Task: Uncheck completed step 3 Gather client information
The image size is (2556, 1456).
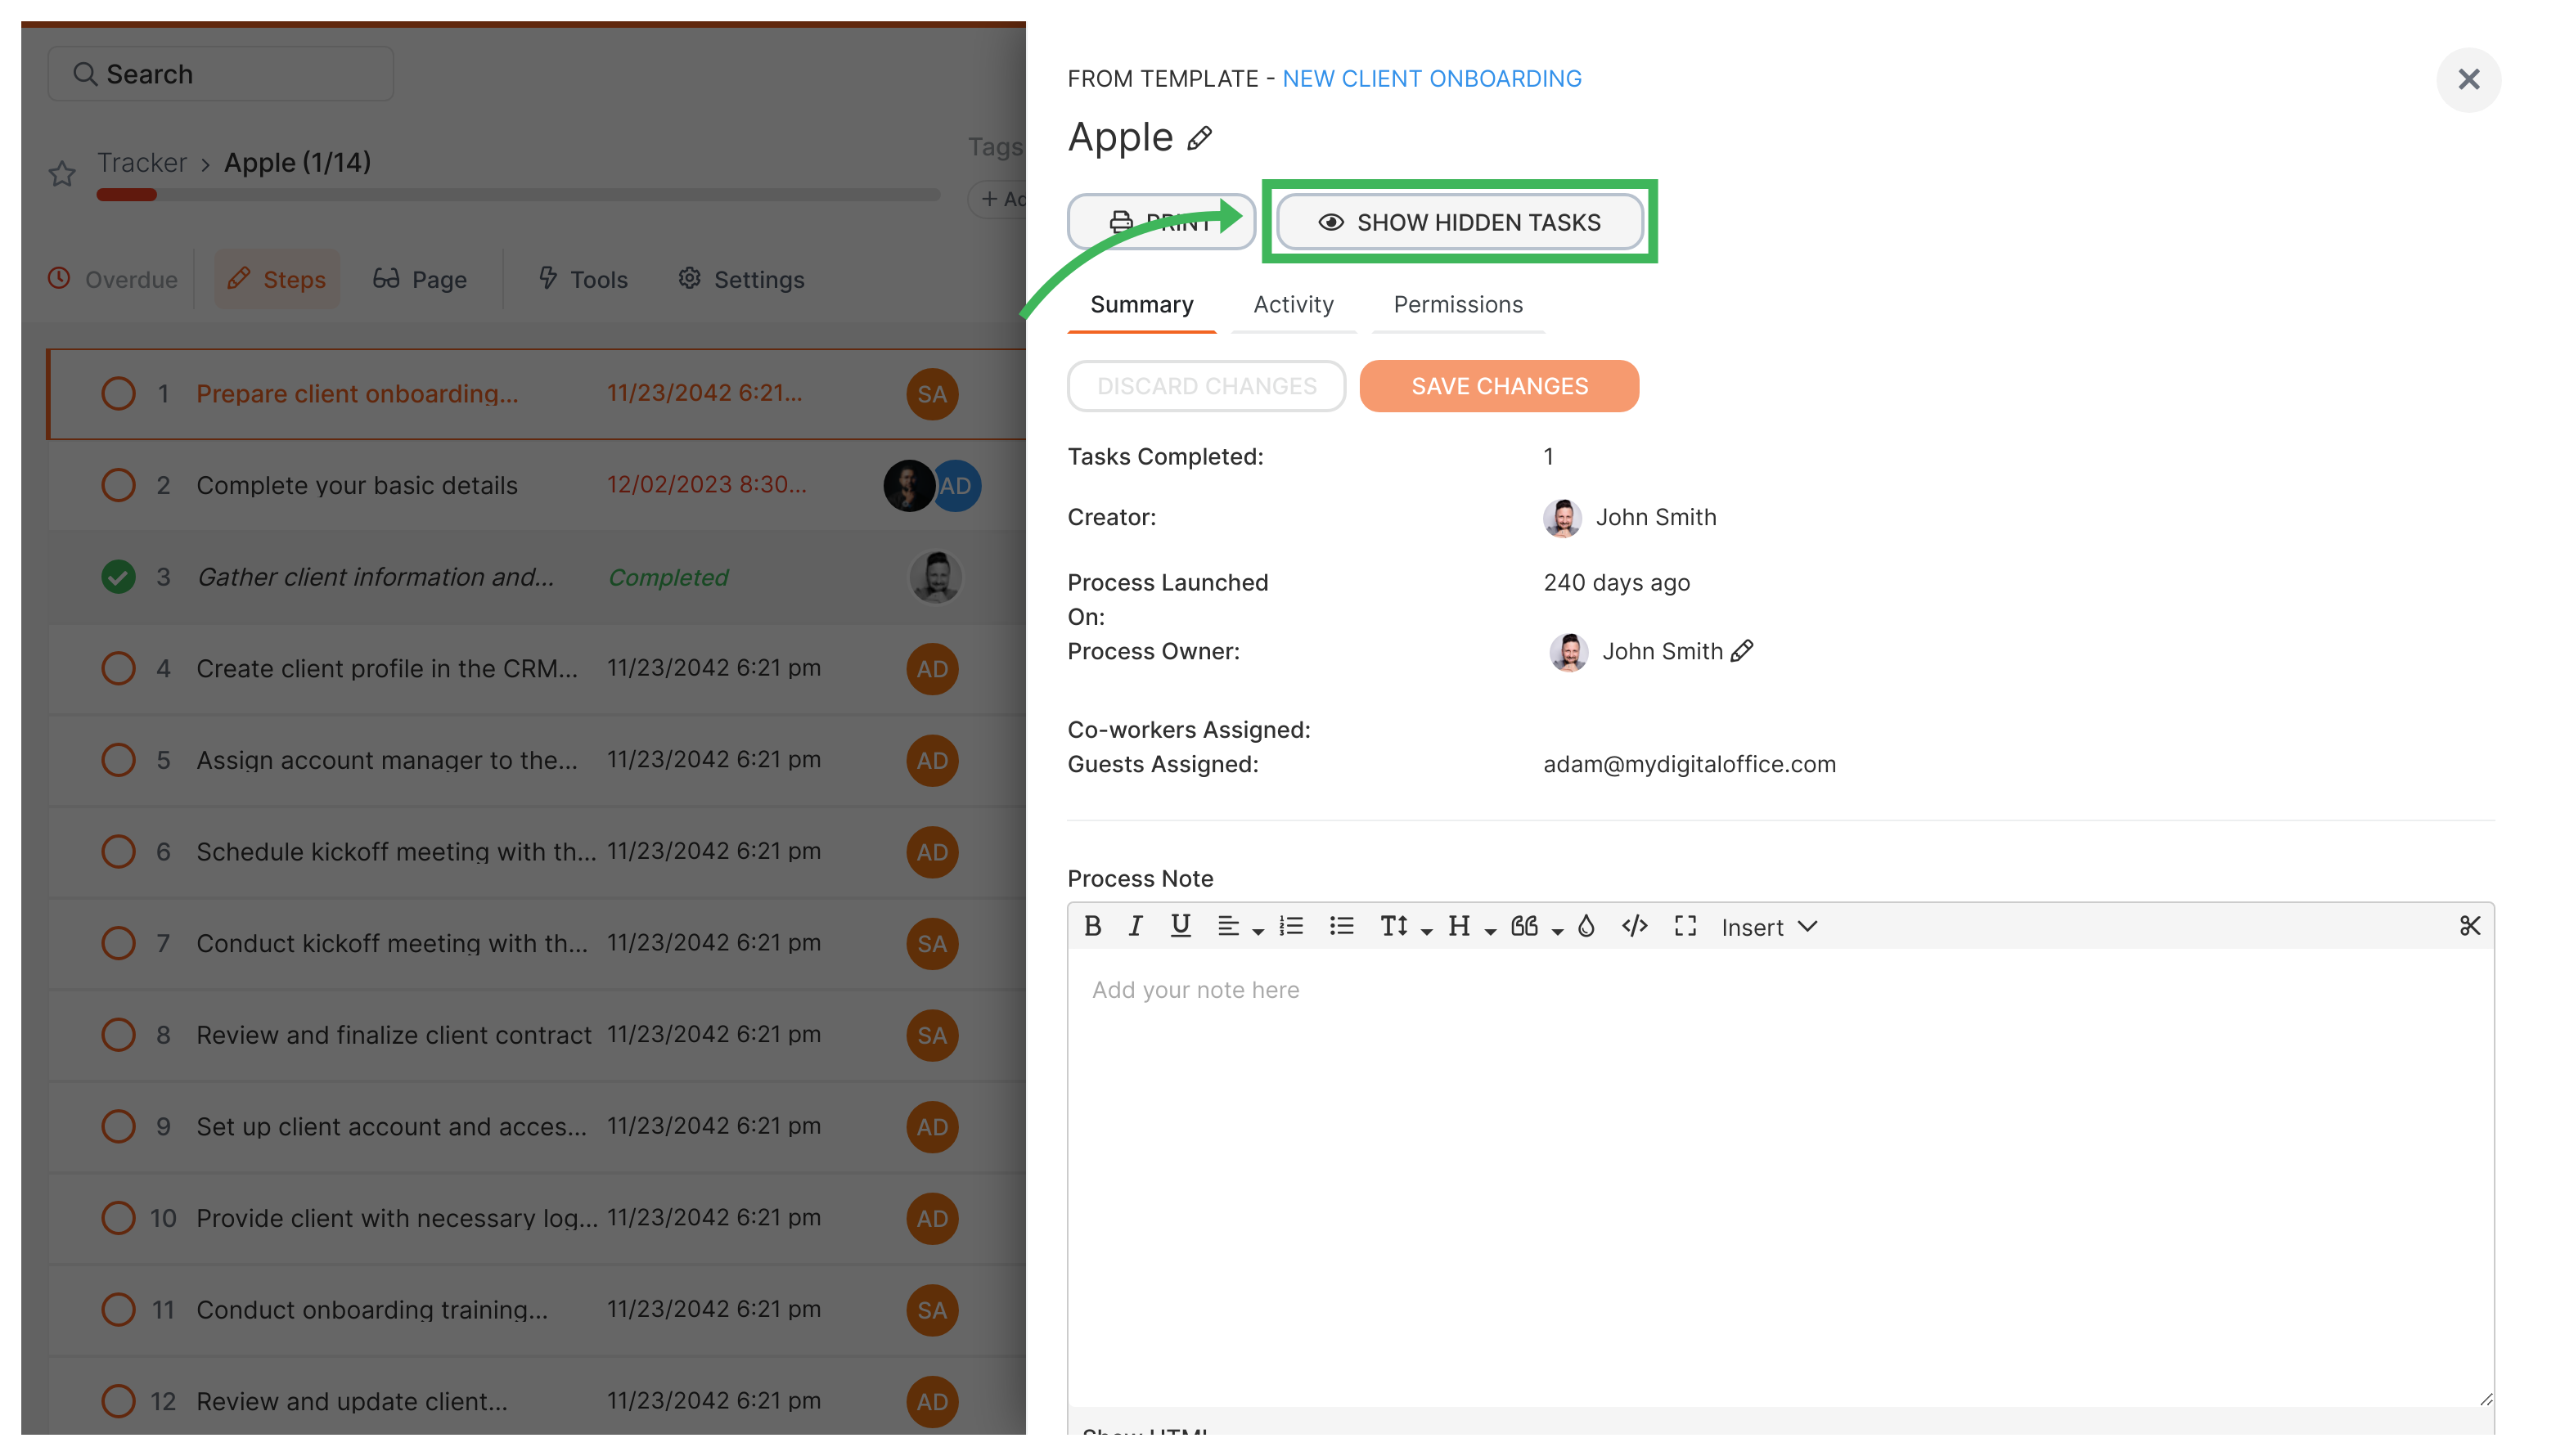Action: (118, 577)
